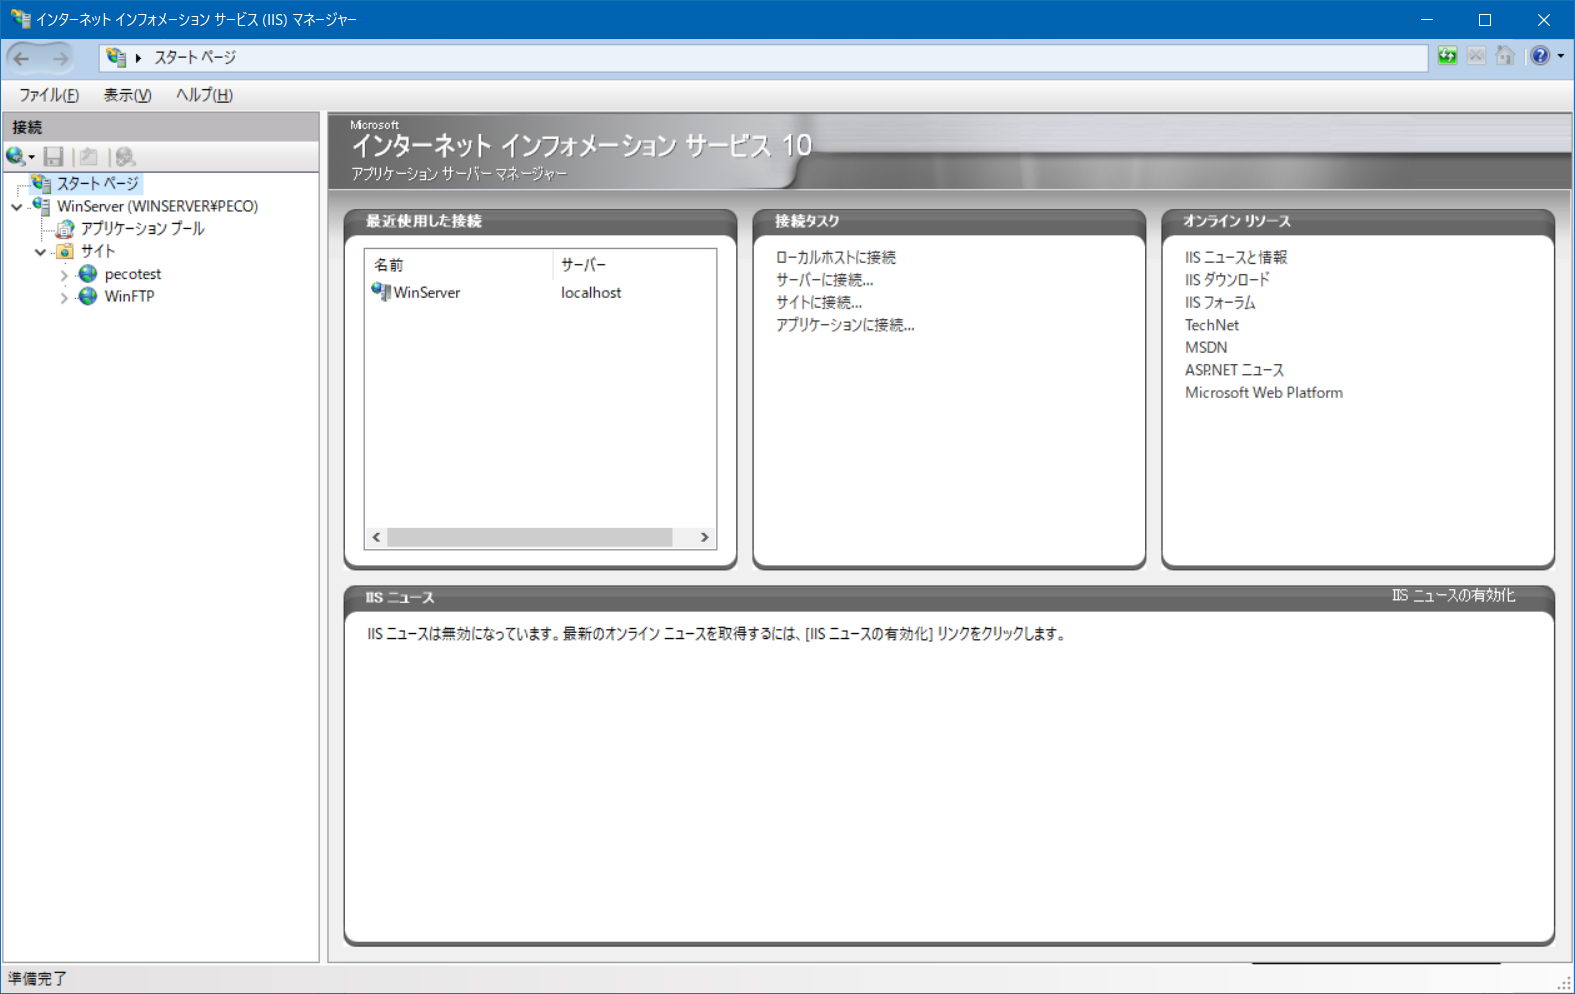
Task: Open IIS ニュースと情報 link
Action: [1236, 257]
